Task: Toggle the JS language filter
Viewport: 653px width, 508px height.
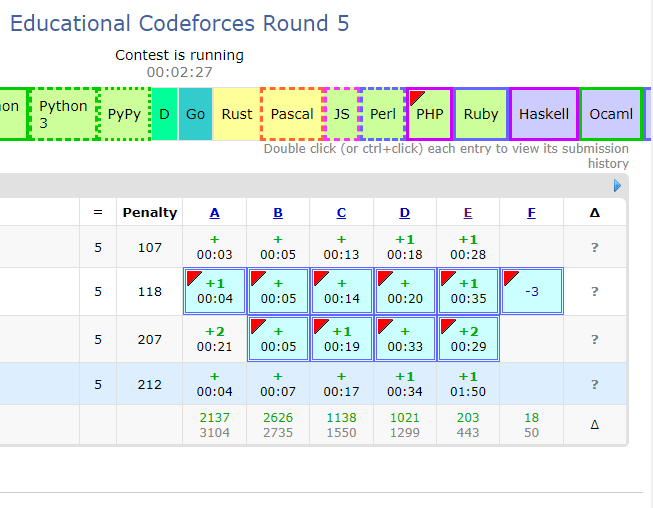Action: pyautogui.click(x=341, y=114)
